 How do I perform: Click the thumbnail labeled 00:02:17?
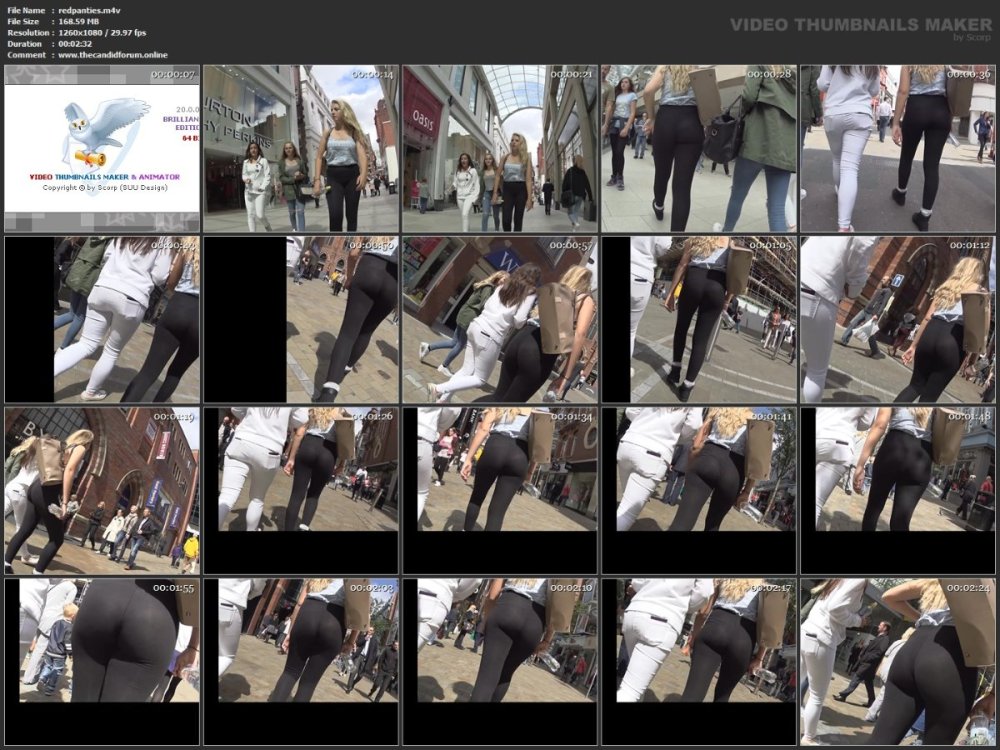[x=699, y=662]
